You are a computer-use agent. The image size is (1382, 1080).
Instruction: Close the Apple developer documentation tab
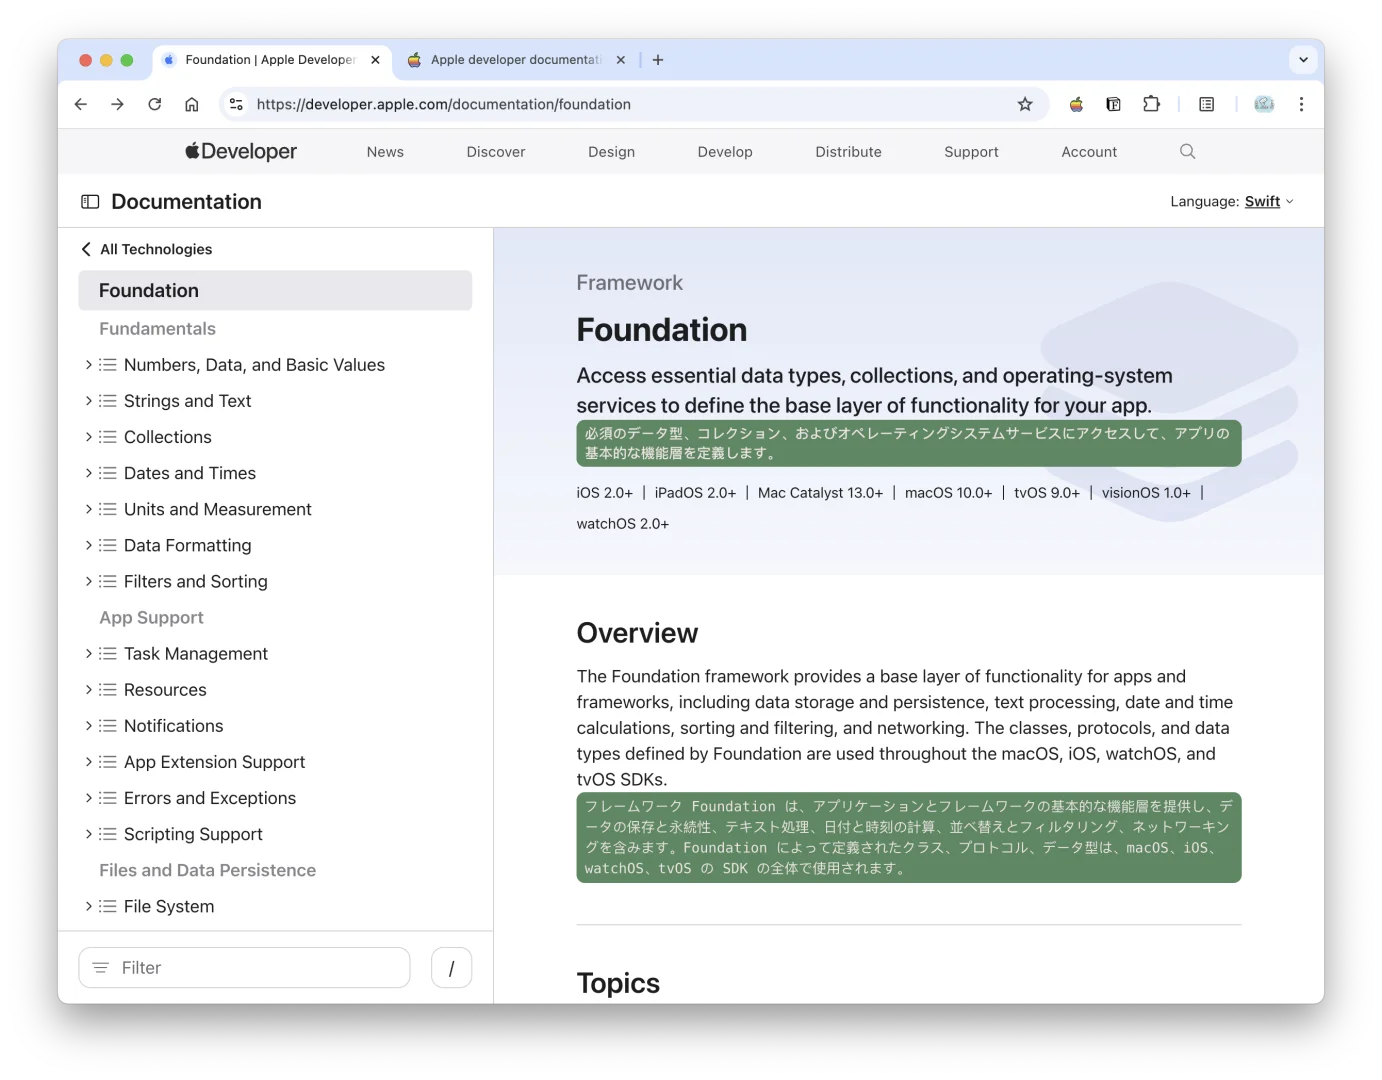[x=621, y=60]
